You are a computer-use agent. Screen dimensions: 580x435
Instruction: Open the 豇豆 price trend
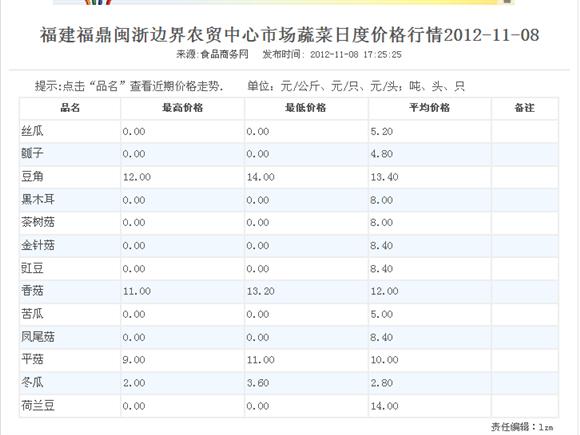[32, 268]
